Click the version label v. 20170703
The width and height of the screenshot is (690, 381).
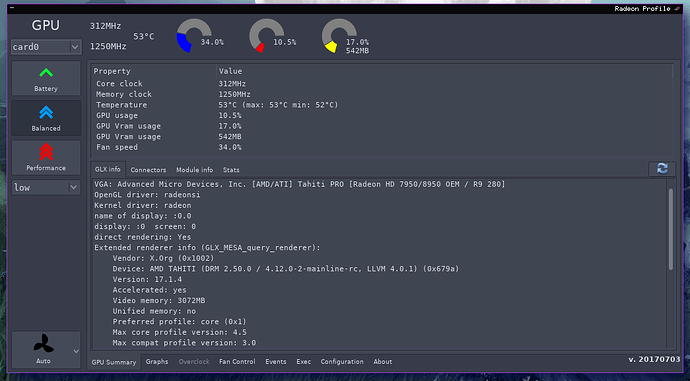(x=654, y=359)
